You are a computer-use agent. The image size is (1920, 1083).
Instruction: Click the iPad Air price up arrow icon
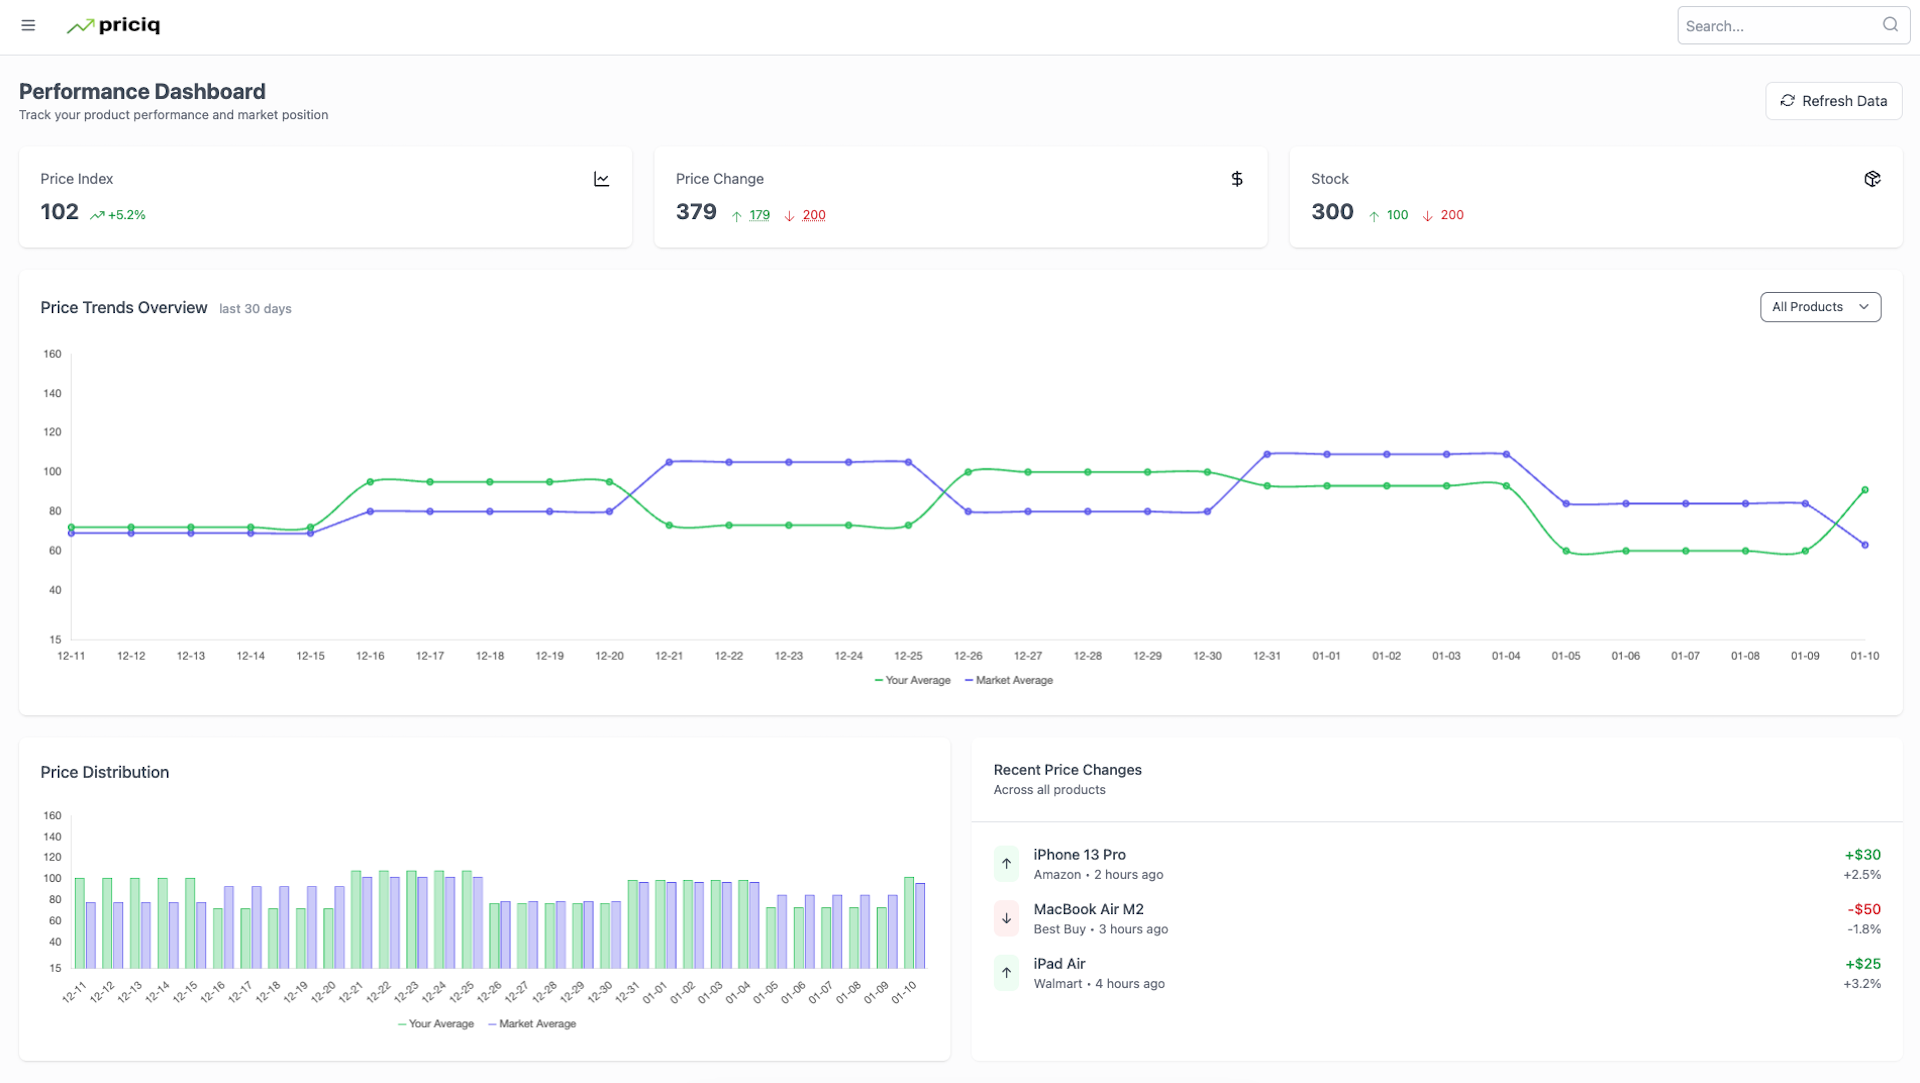(1006, 972)
